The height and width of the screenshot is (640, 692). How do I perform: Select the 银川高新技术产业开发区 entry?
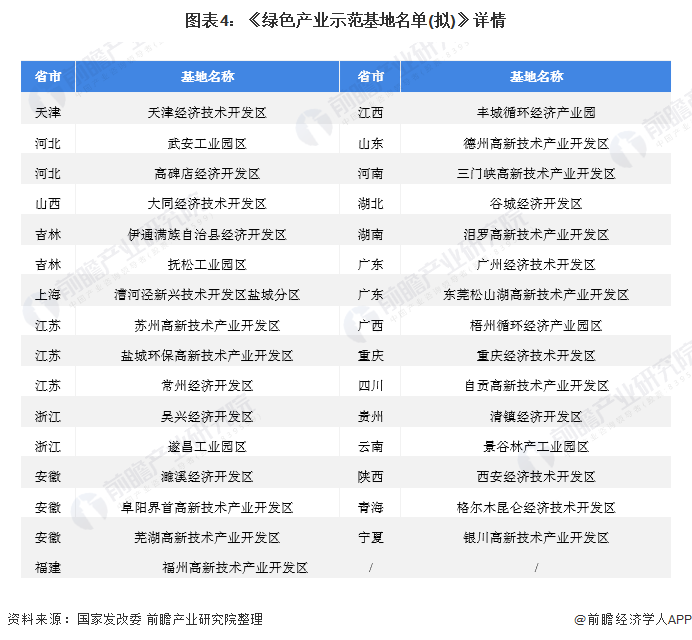click(536, 537)
